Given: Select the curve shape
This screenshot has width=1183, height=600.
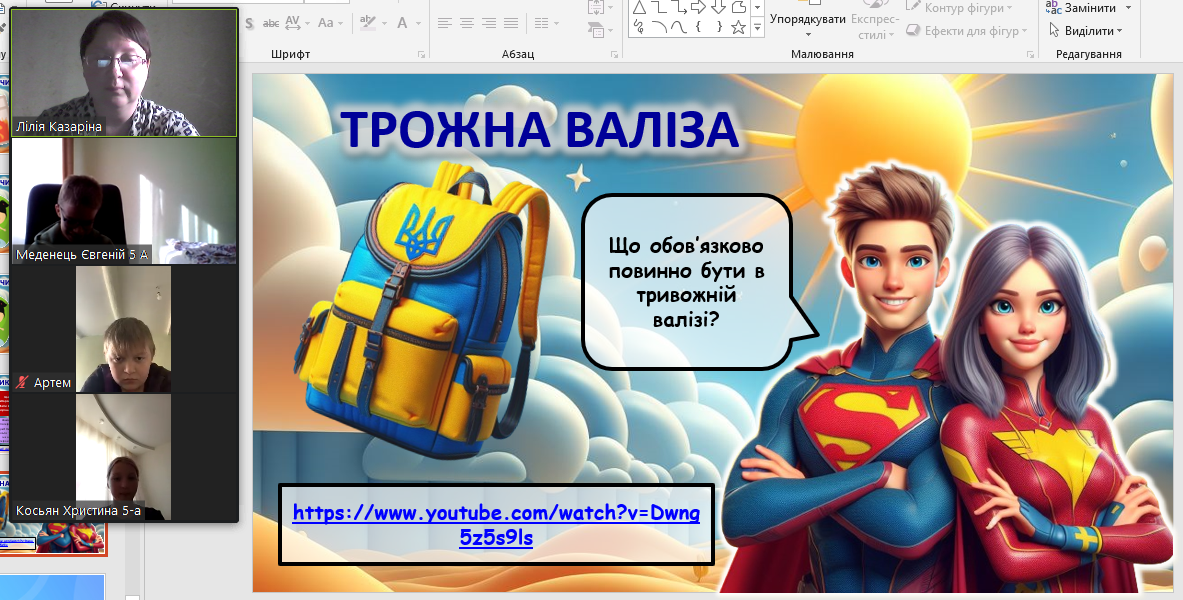Looking at the screenshot, I should coord(679,27).
